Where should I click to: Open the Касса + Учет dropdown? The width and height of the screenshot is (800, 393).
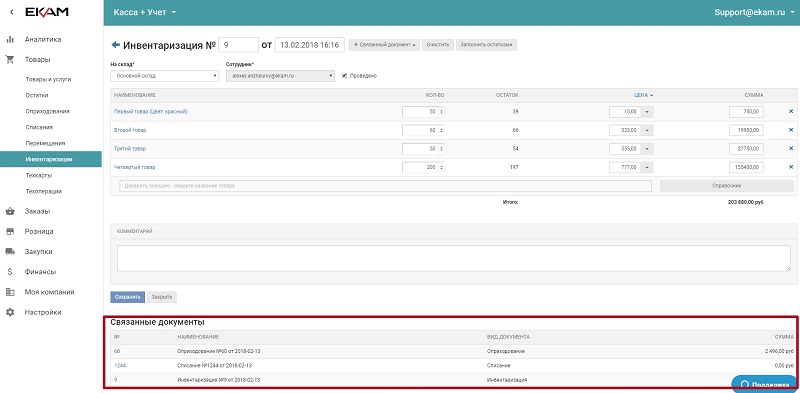tap(144, 12)
